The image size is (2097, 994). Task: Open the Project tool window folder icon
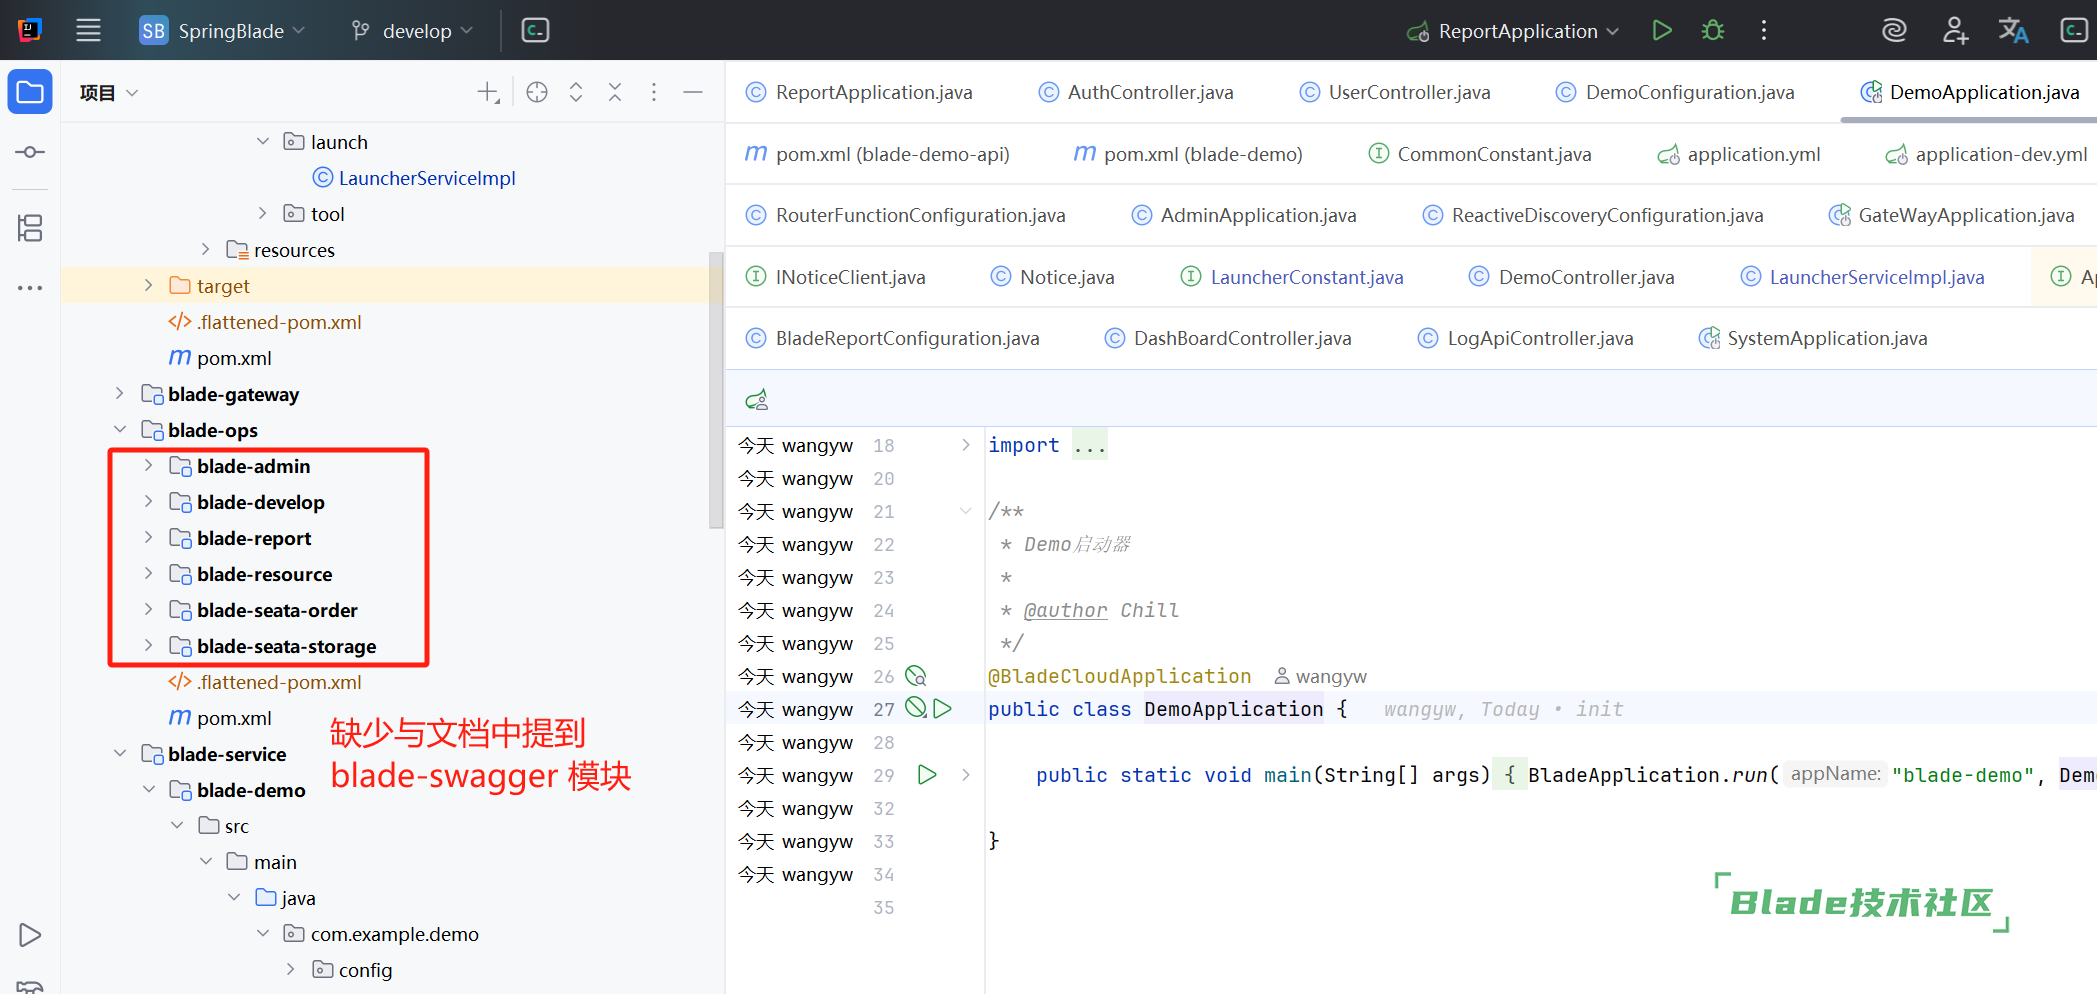pyautogui.click(x=30, y=92)
